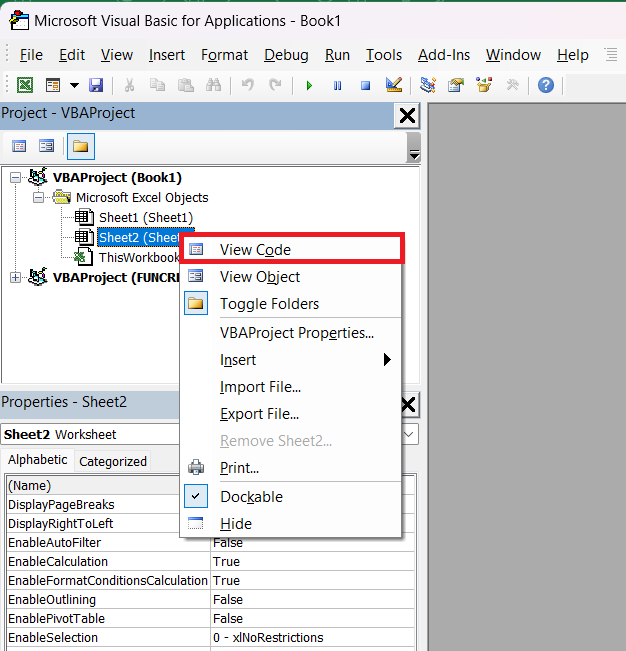
Task: Open Properties Window toolbar icon
Action: 456,85
